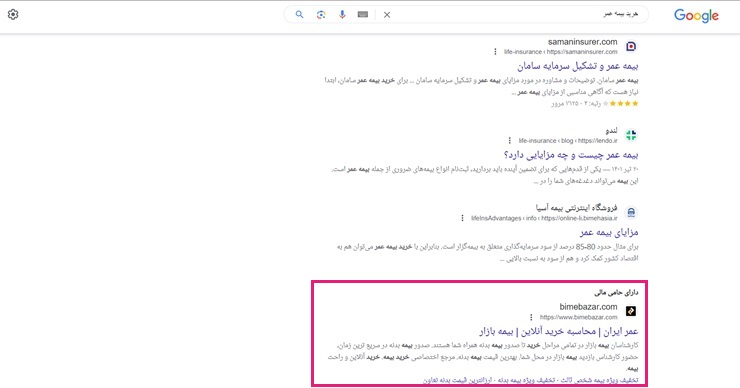Open sponsored result title 'عمر ایران | محاسبه خرید آنلاین | بیمه بازار'
This screenshot has width=740, height=388.
559,331
